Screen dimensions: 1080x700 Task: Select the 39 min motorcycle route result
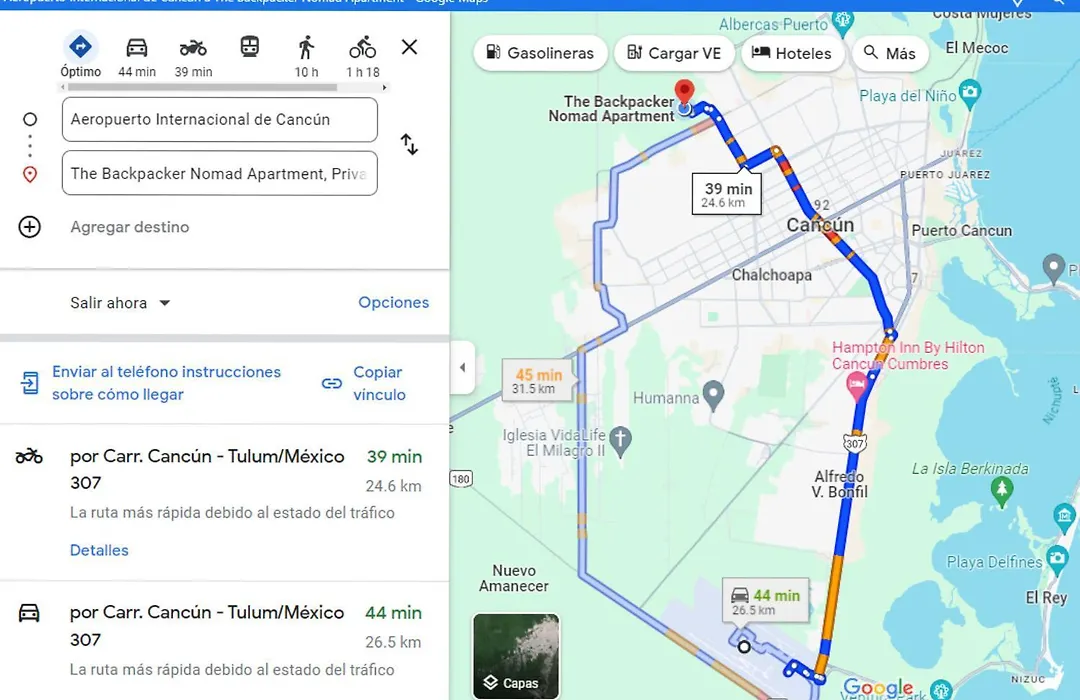[225, 503]
